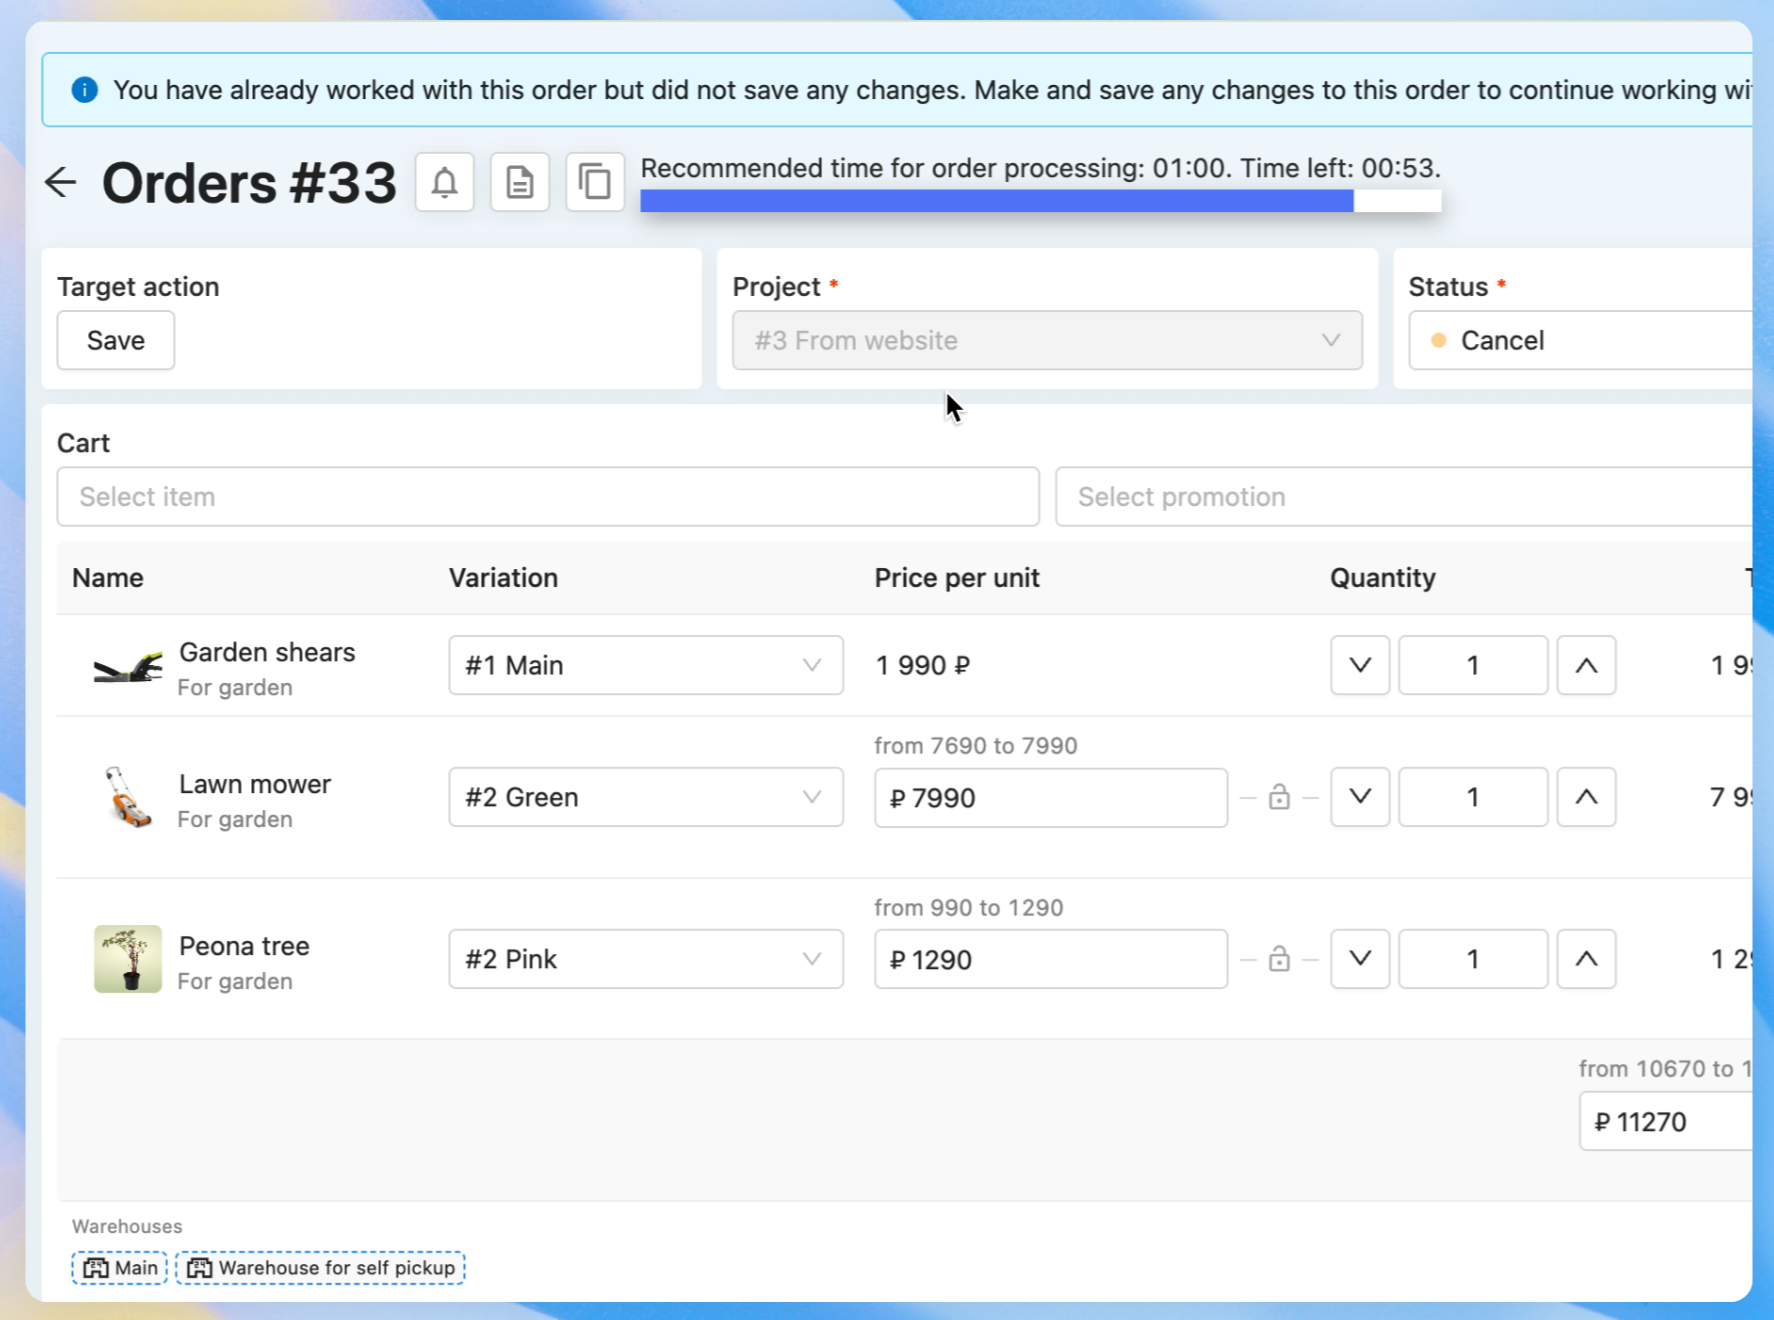This screenshot has width=1774, height=1320.
Task: Click the Lawn mower price field ₽ 7990
Action: [x=1051, y=797]
